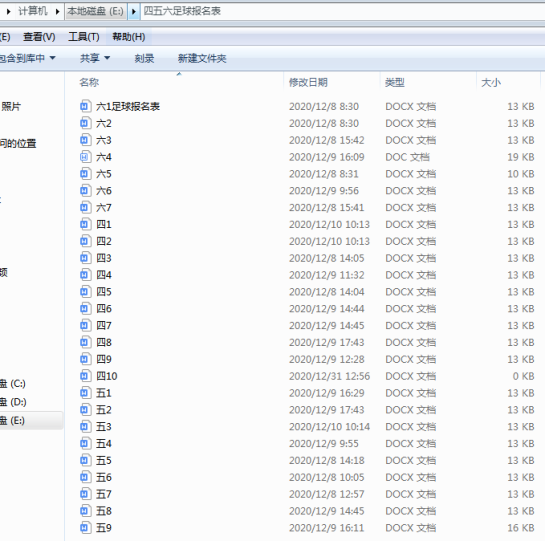Viewport: 546px width, 542px height.
Task: Click the file icon next to 四3
Action: (x=85, y=258)
